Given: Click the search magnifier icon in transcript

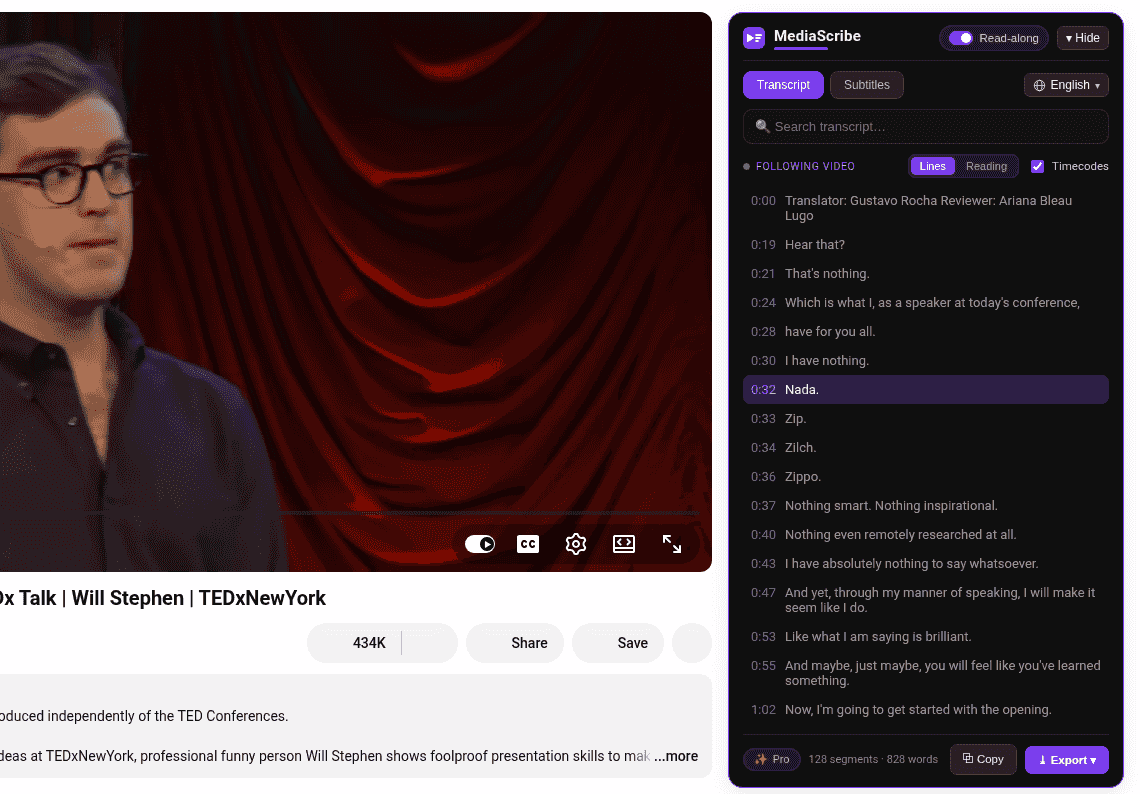Looking at the screenshot, I should 762,127.
